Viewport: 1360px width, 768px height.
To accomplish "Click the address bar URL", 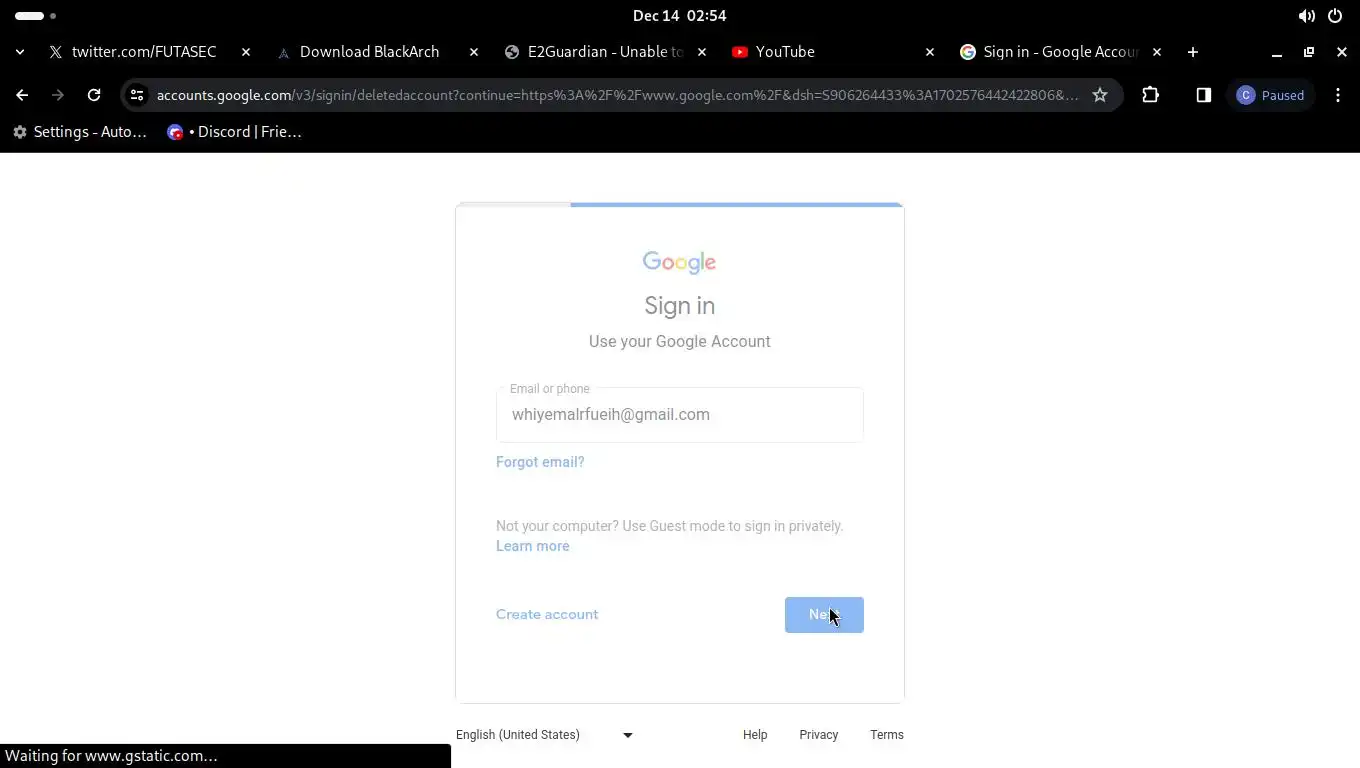I will click(x=617, y=95).
